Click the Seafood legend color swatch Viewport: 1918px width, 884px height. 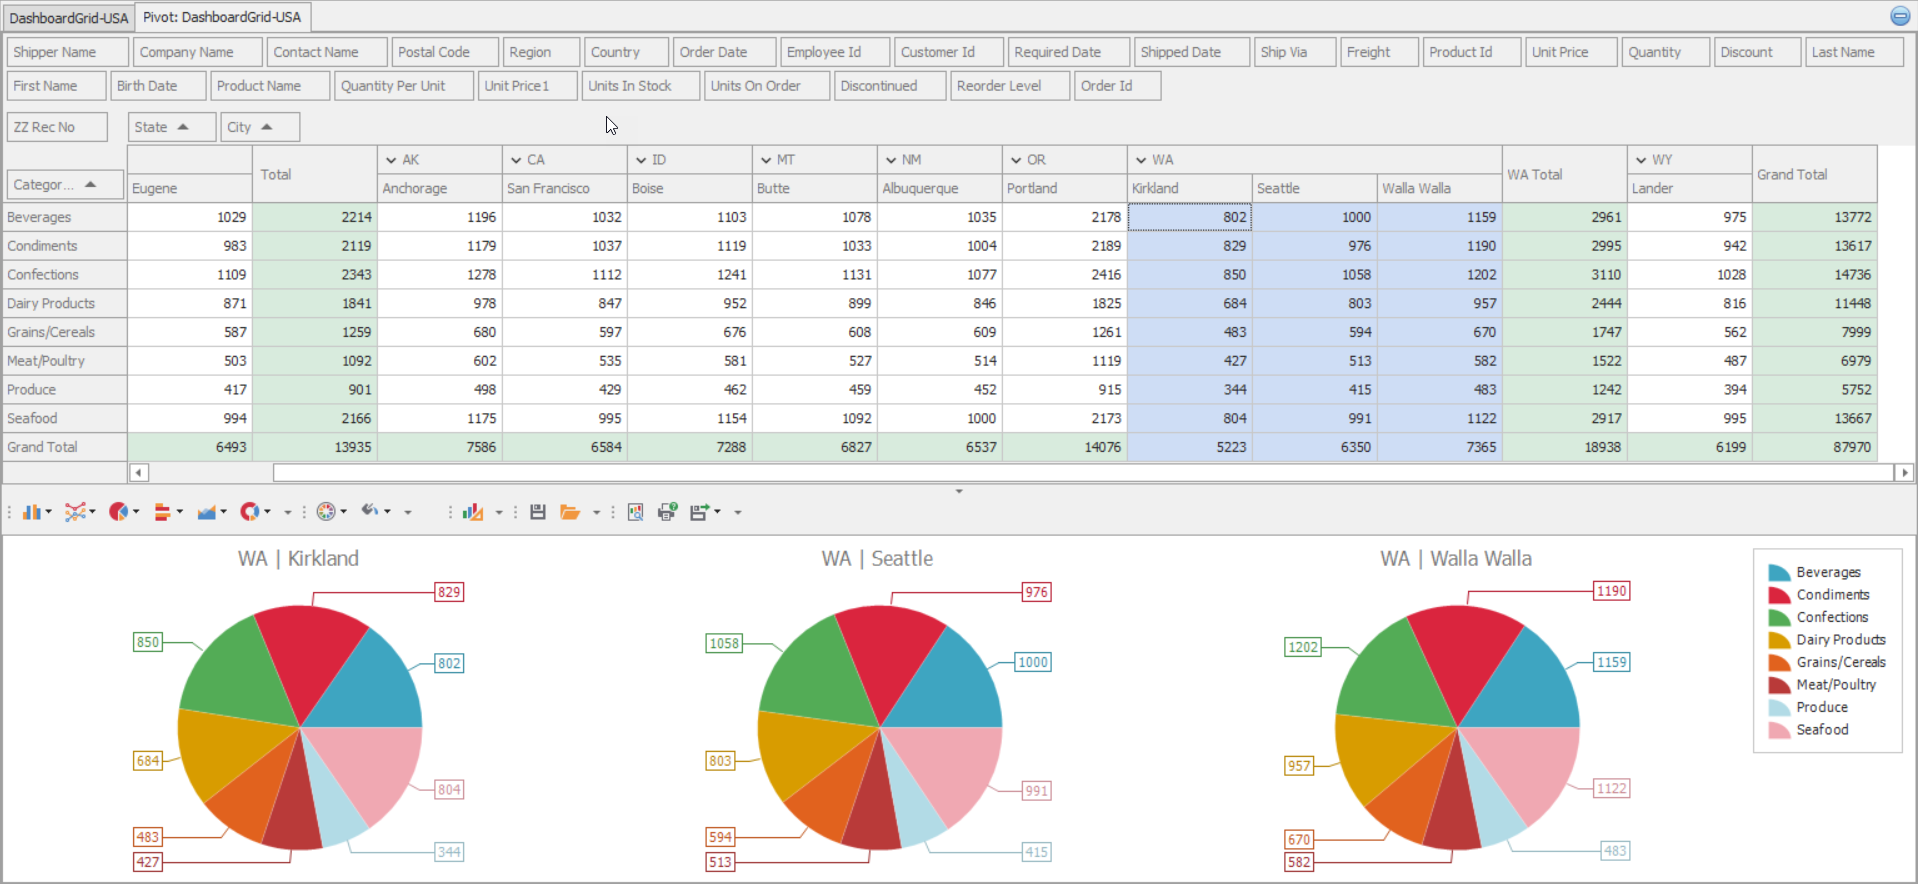(1778, 730)
